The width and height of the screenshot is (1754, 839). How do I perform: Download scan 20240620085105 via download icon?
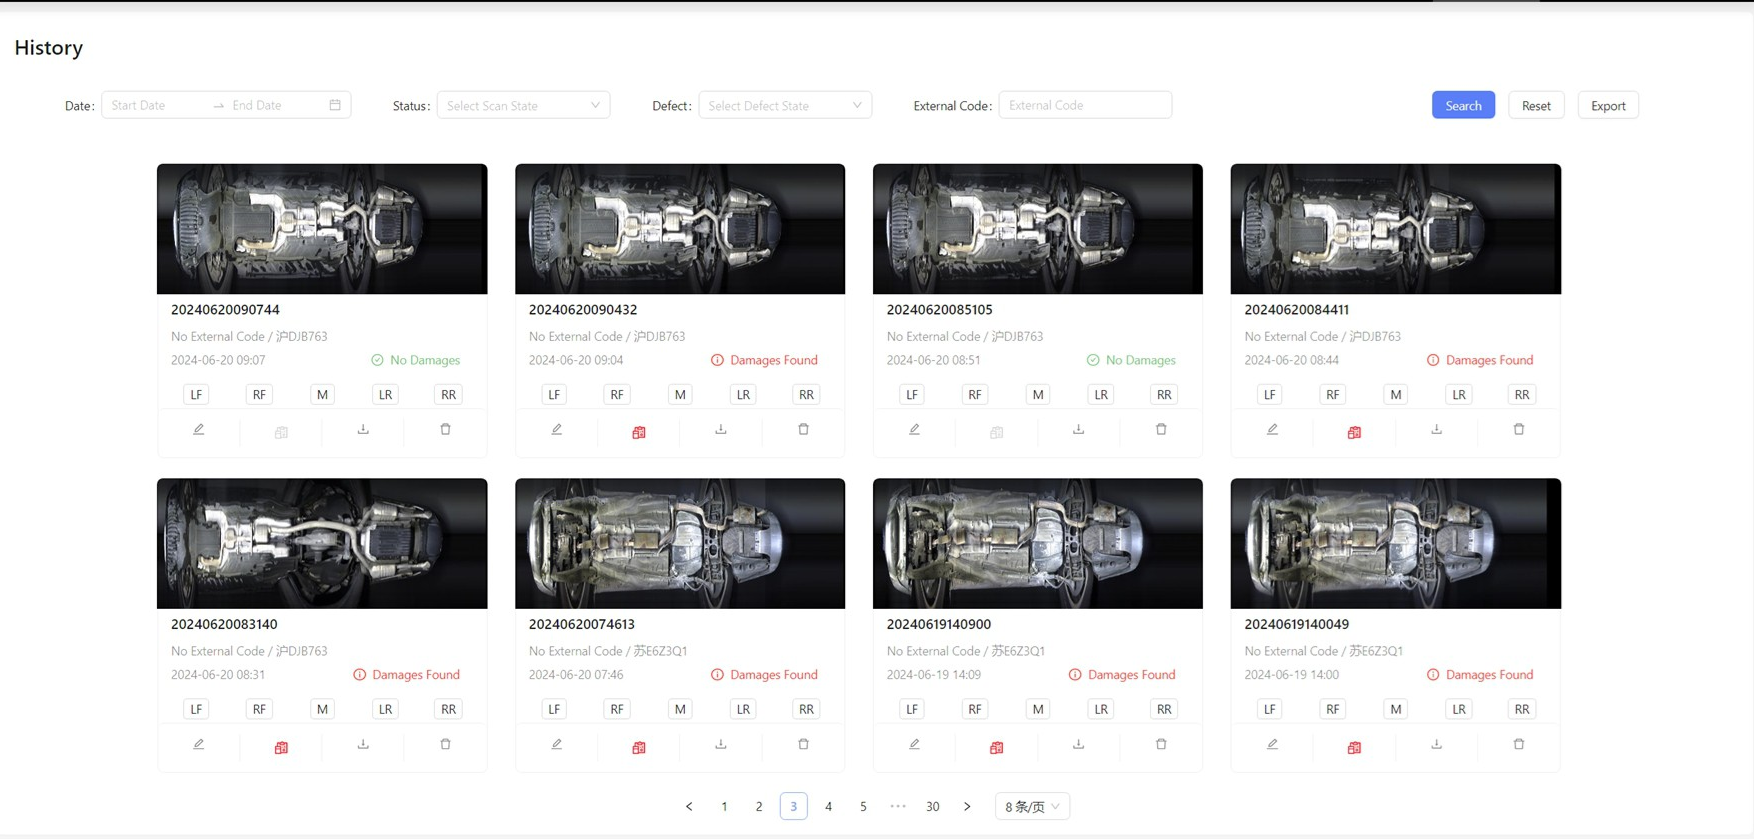point(1078,430)
